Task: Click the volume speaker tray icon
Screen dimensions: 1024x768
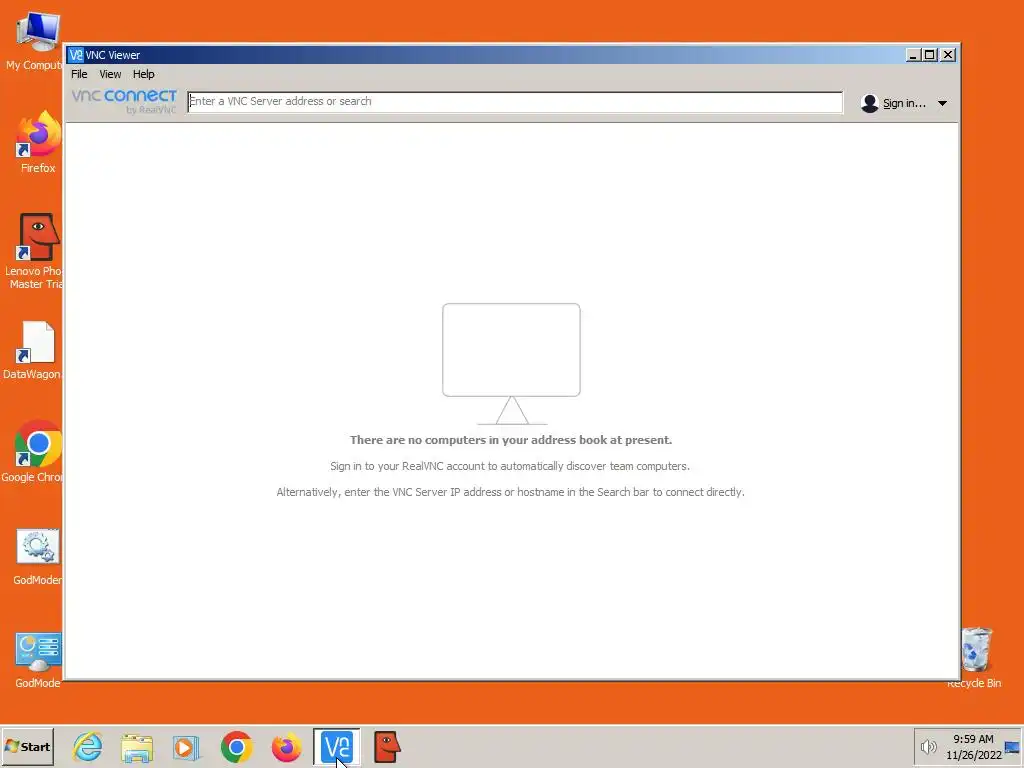Action: coord(928,746)
